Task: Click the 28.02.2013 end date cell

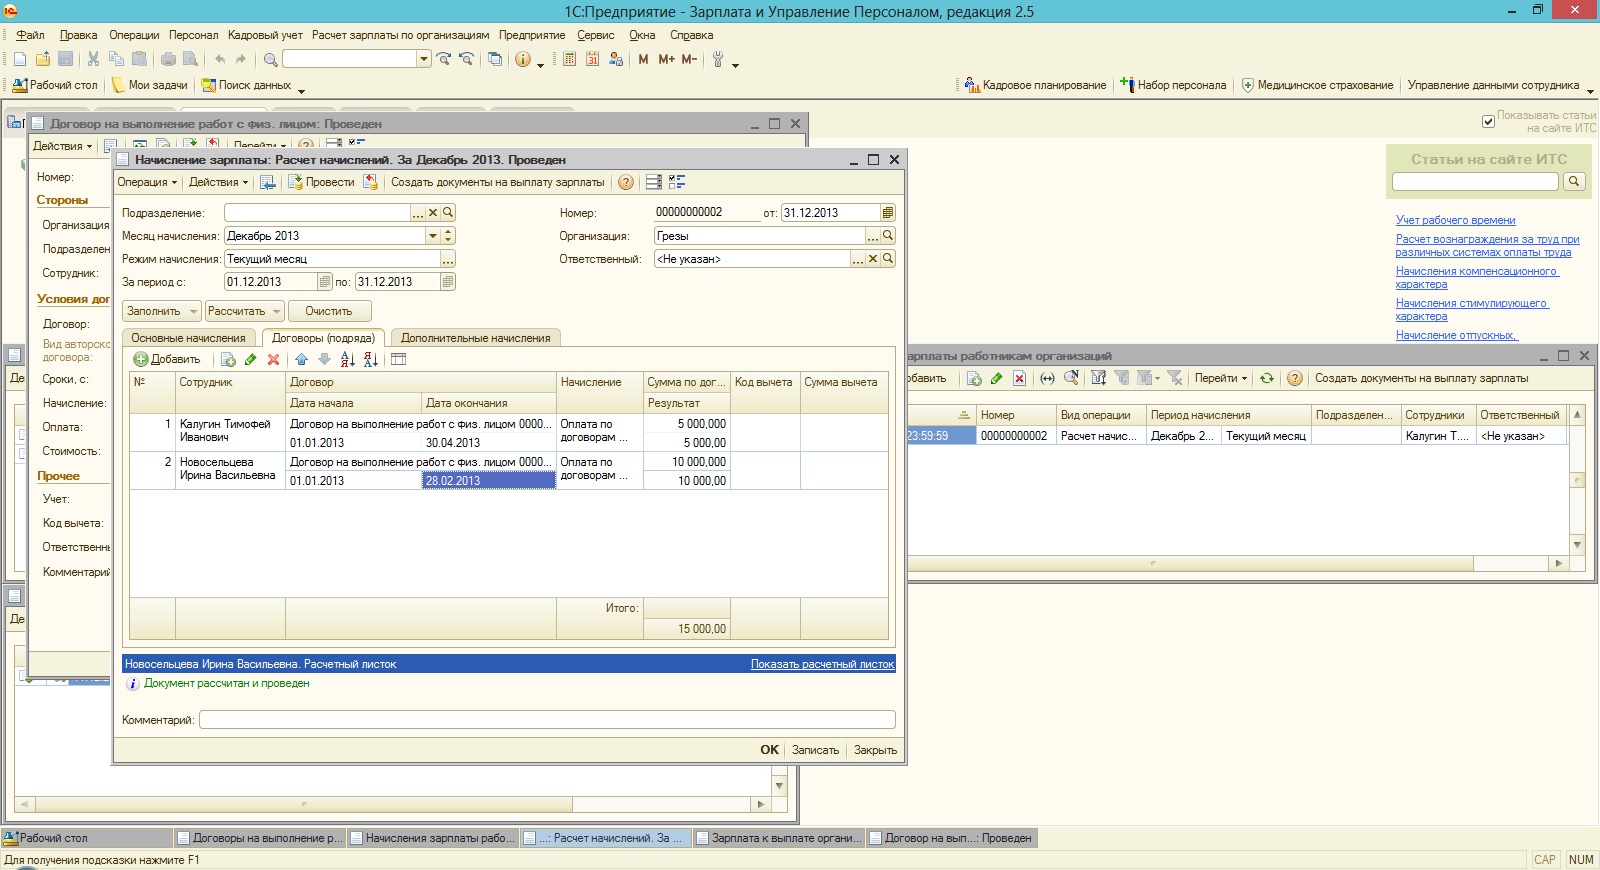Action: [489, 481]
